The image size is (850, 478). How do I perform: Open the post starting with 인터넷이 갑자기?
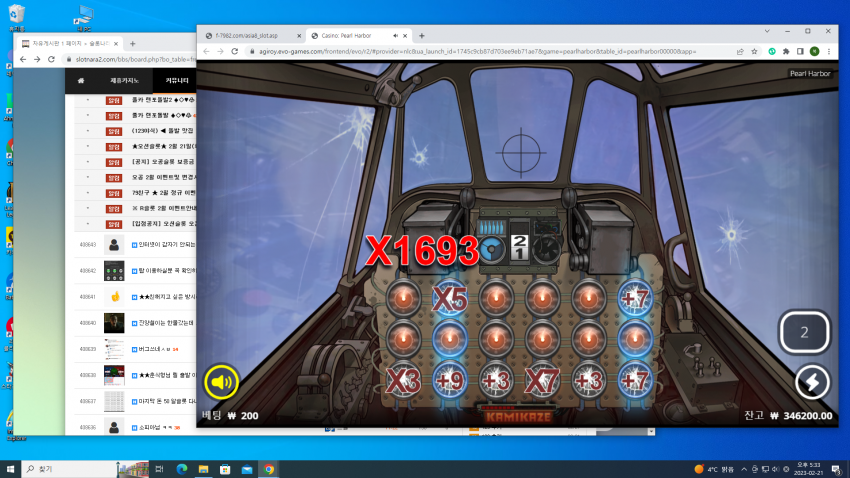[x=168, y=245]
